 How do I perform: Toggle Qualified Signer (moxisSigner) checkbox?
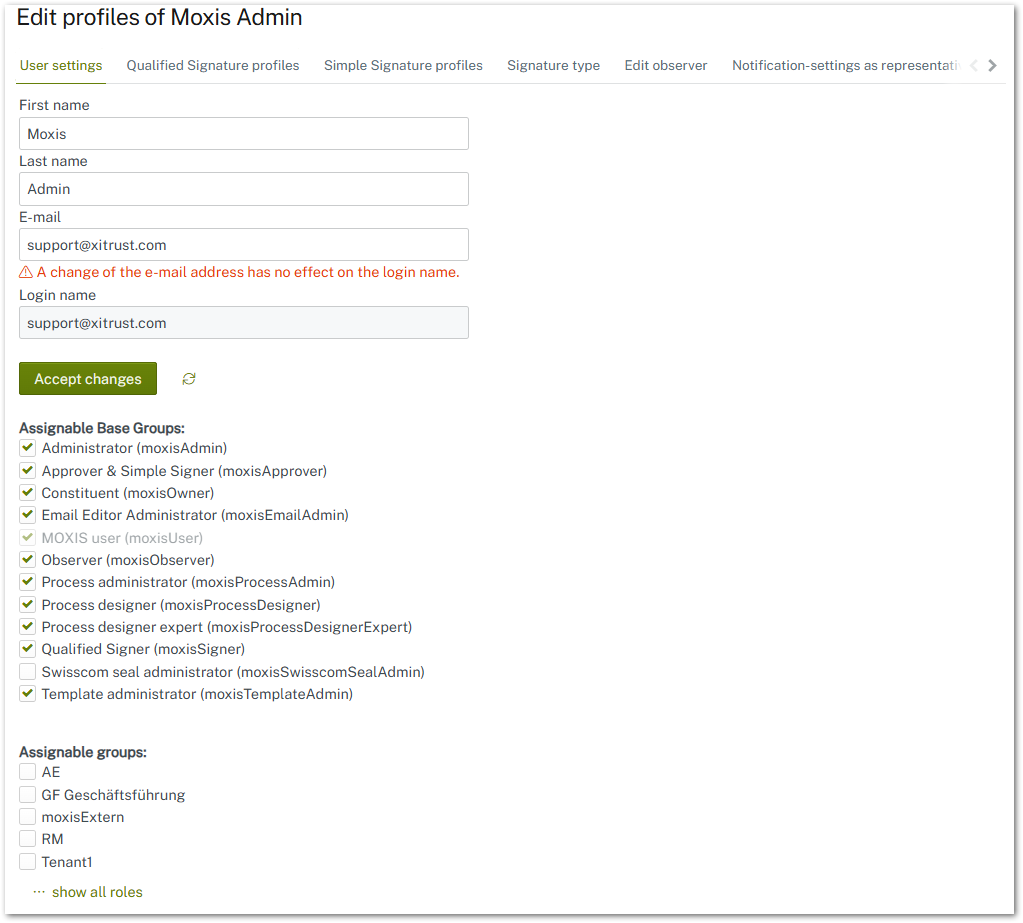point(28,649)
